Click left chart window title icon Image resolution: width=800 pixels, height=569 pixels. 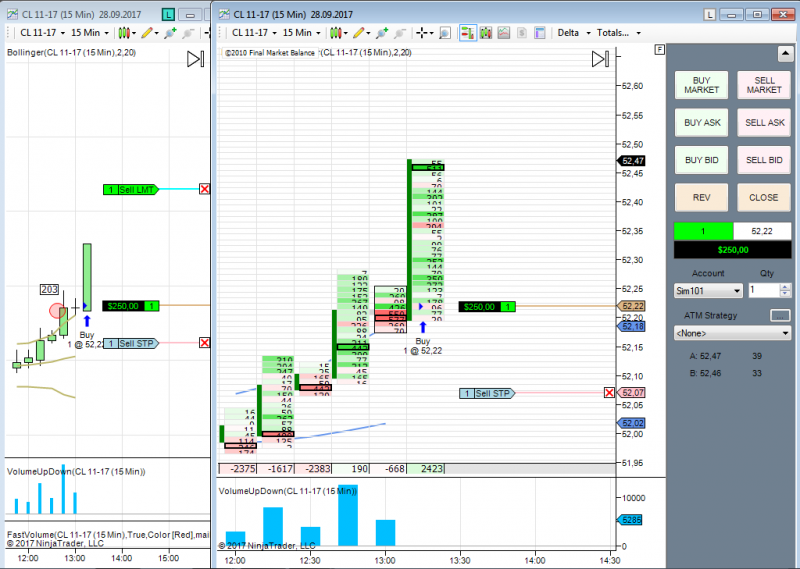pyautogui.click(x=12, y=14)
